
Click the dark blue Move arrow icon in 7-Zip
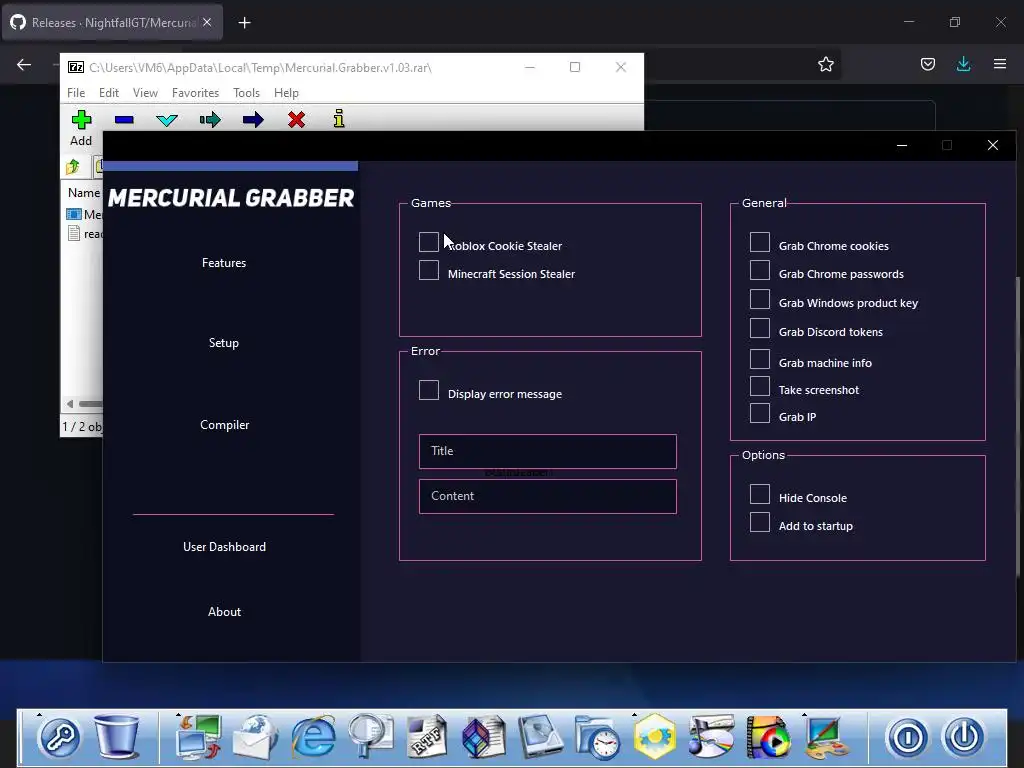253,120
